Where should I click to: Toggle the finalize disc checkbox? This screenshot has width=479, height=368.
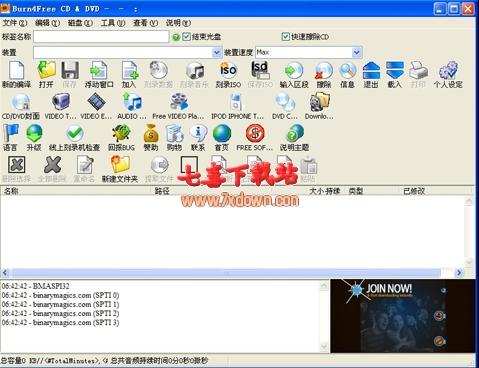[186, 36]
